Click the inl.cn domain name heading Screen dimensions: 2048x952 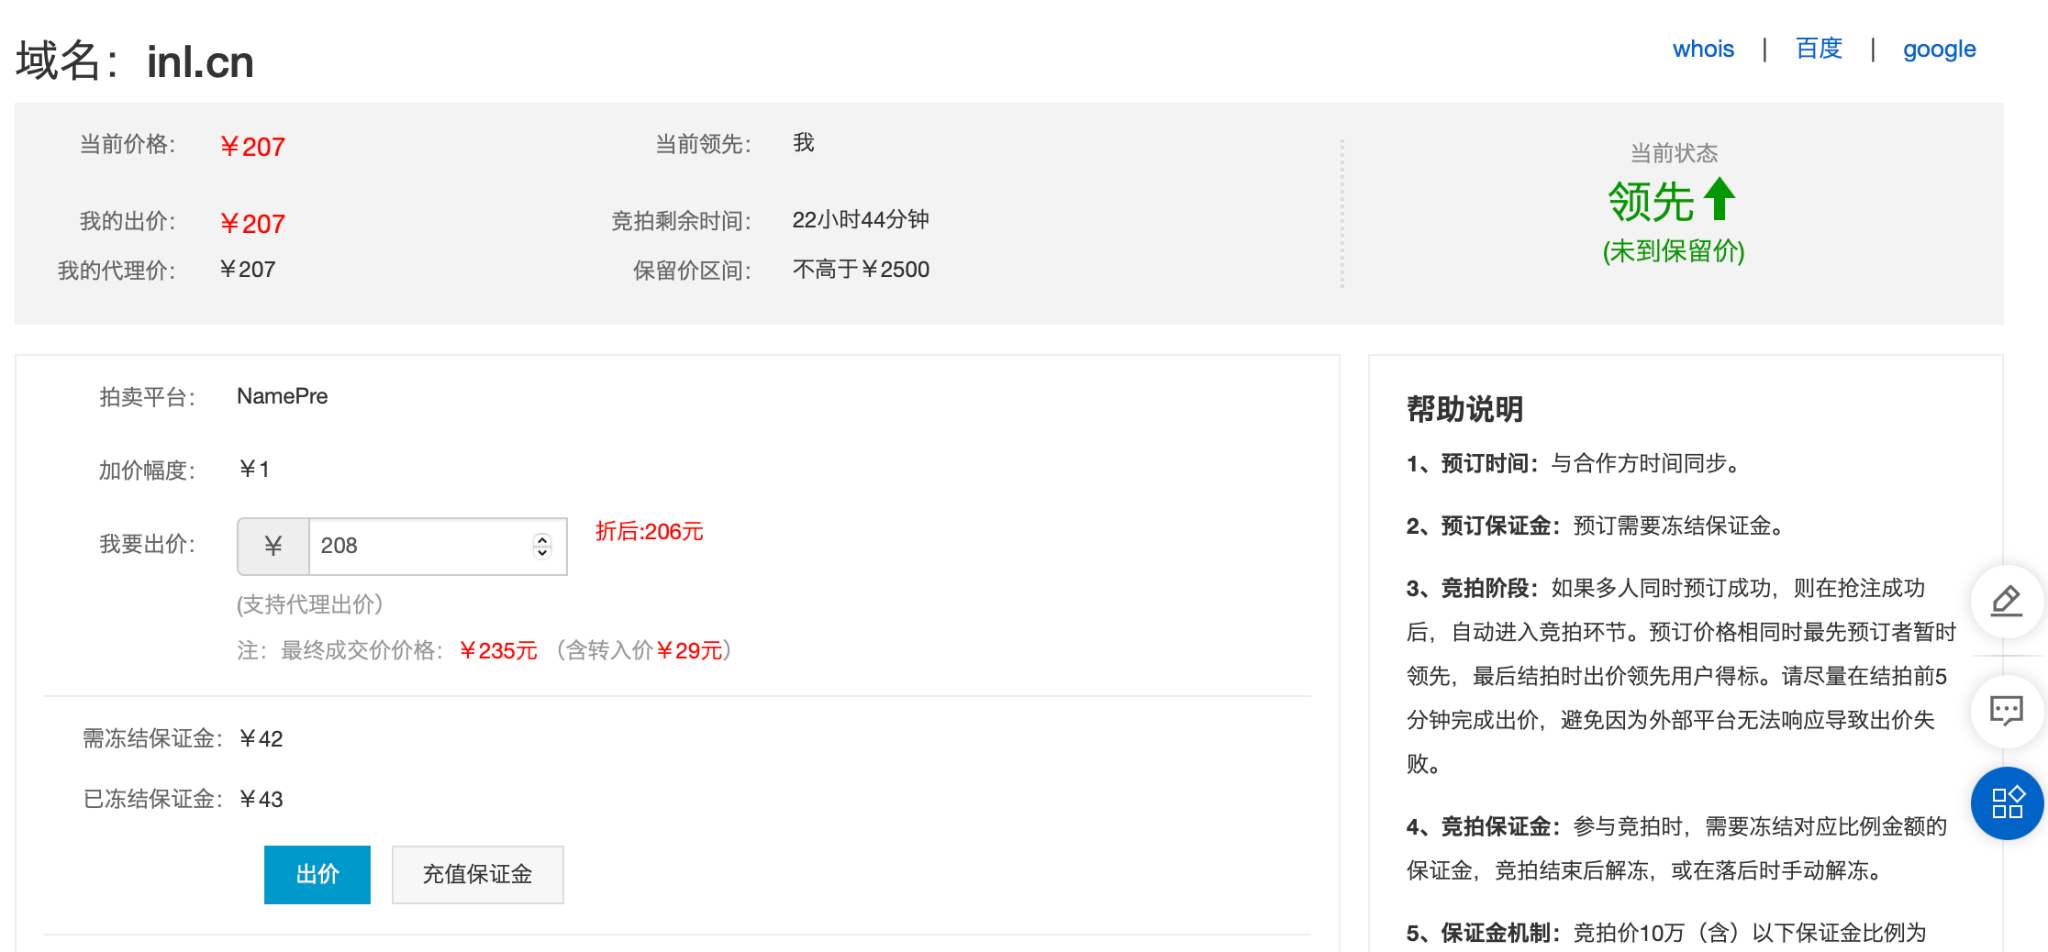[200, 62]
